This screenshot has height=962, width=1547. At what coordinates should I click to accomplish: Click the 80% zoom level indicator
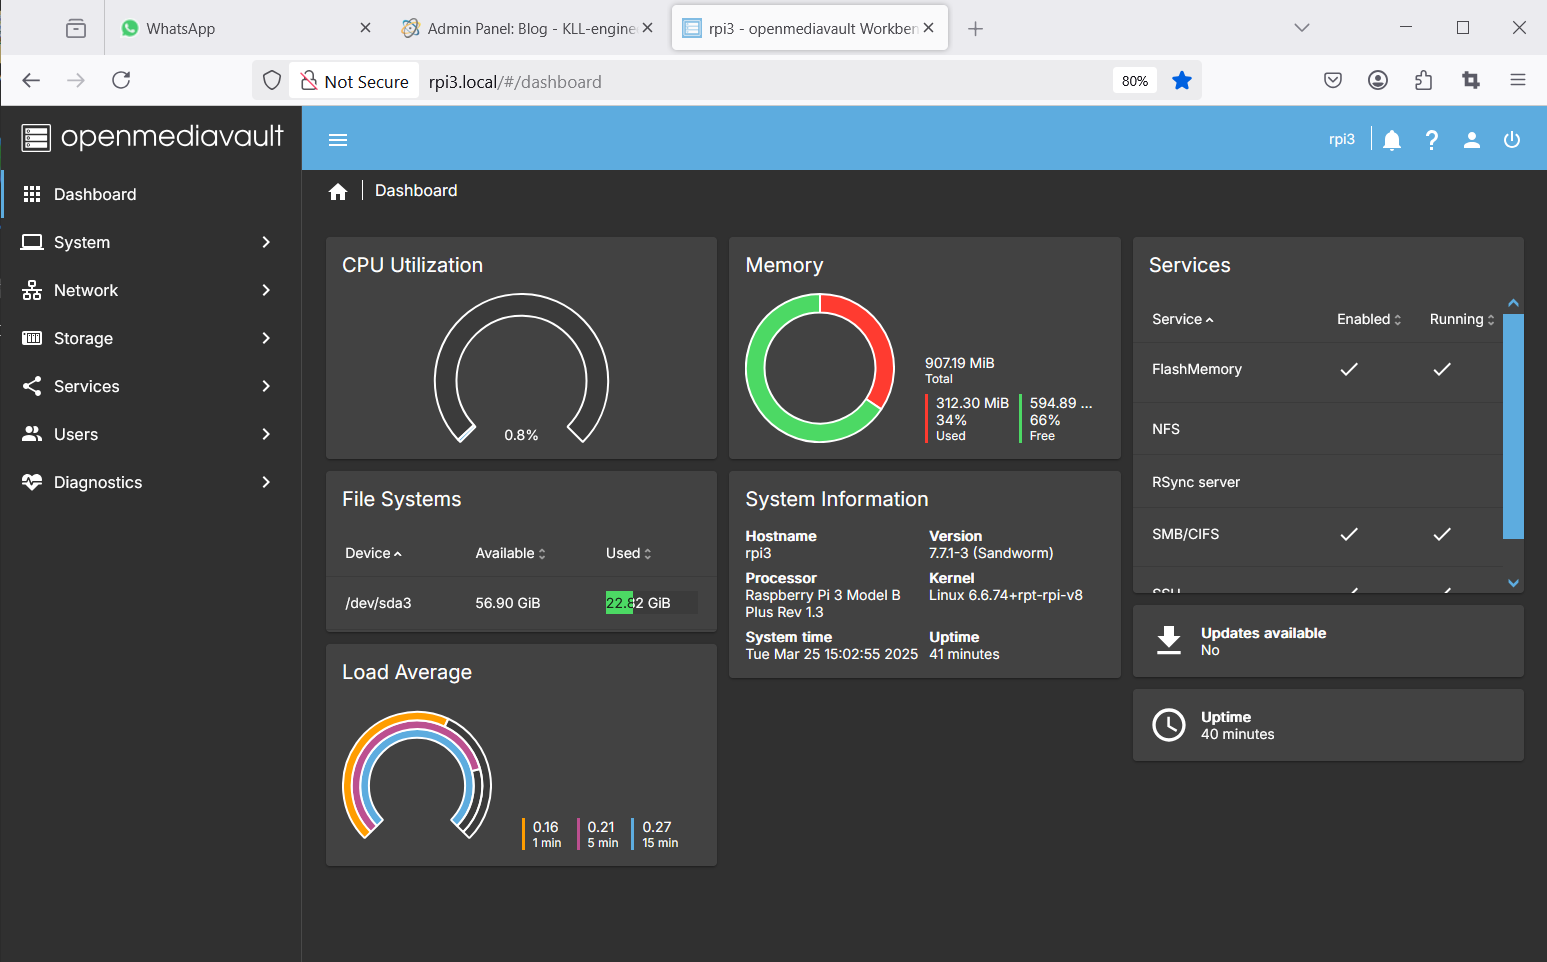[x=1135, y=81]
